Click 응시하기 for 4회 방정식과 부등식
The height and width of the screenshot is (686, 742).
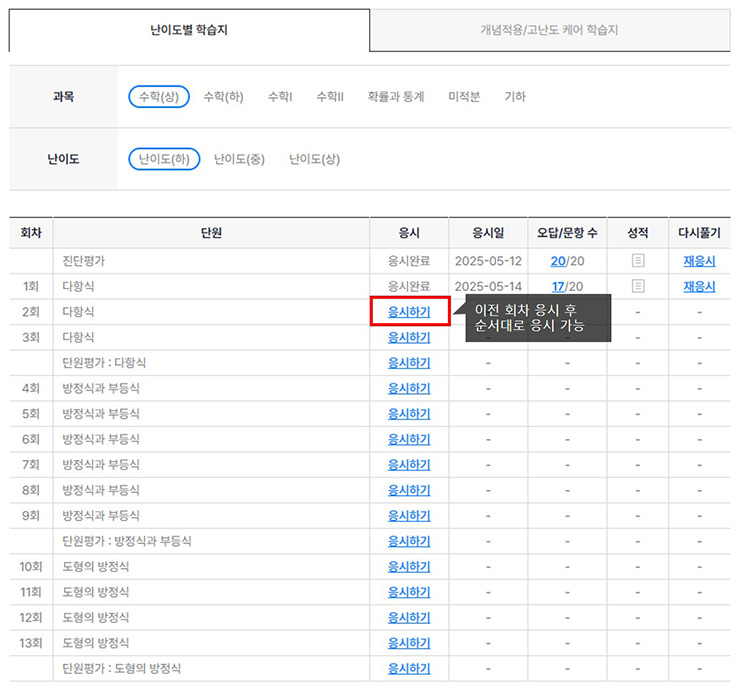(409, 388)
